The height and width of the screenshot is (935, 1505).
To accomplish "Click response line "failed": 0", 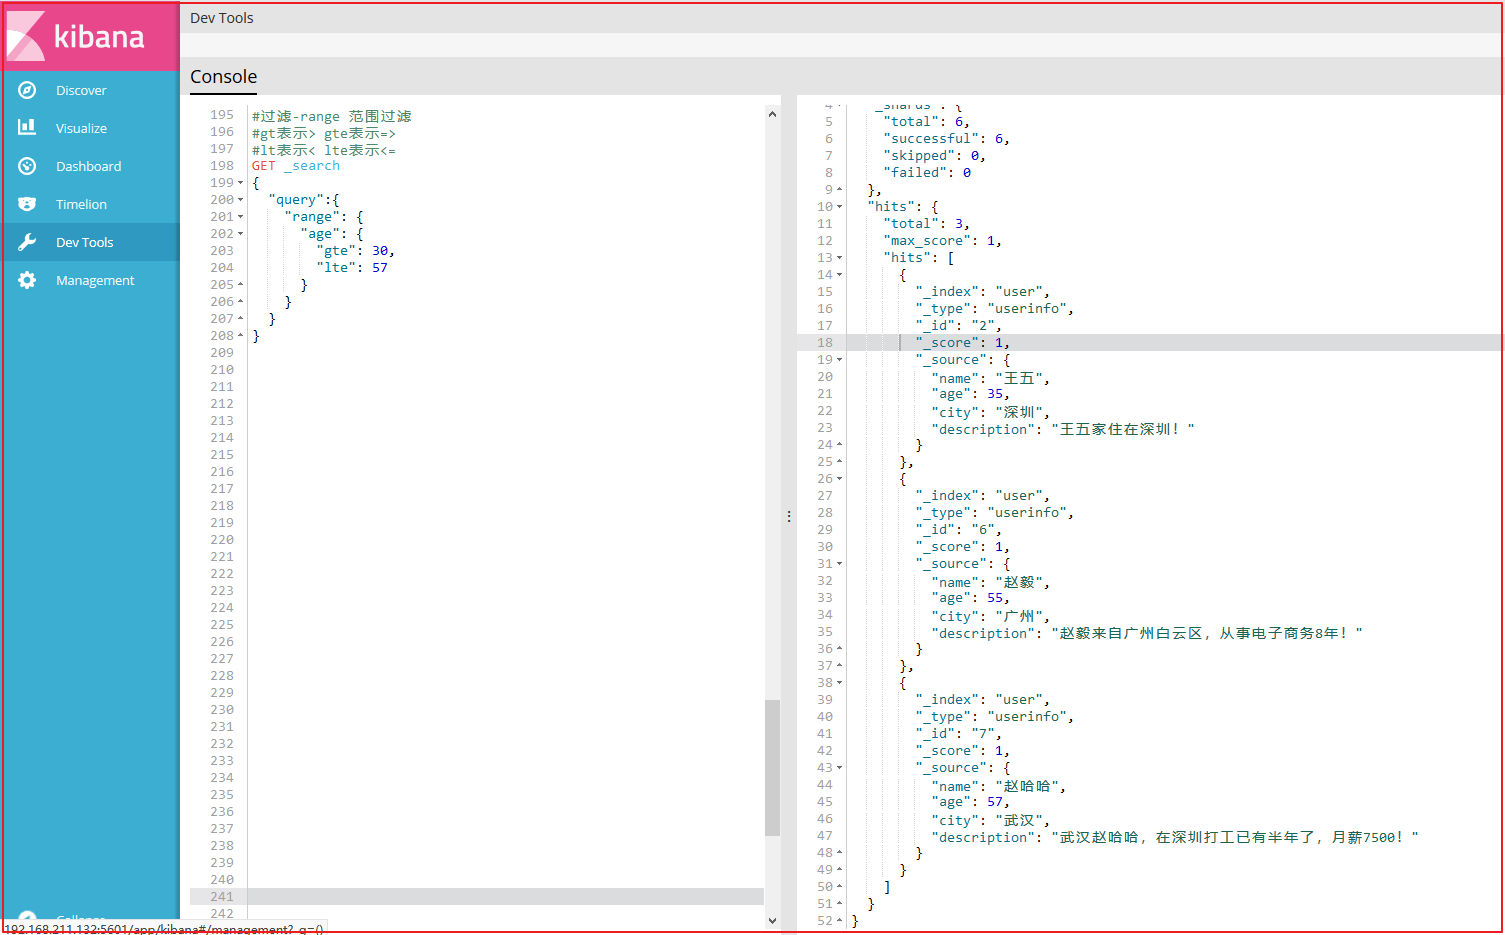I will tap(927, 173).
